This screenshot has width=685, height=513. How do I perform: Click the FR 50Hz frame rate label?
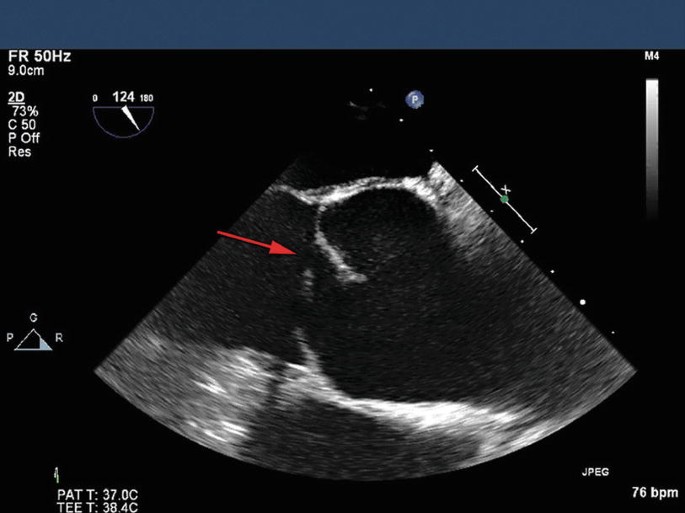pyautogui.click(x=30, y=60)
